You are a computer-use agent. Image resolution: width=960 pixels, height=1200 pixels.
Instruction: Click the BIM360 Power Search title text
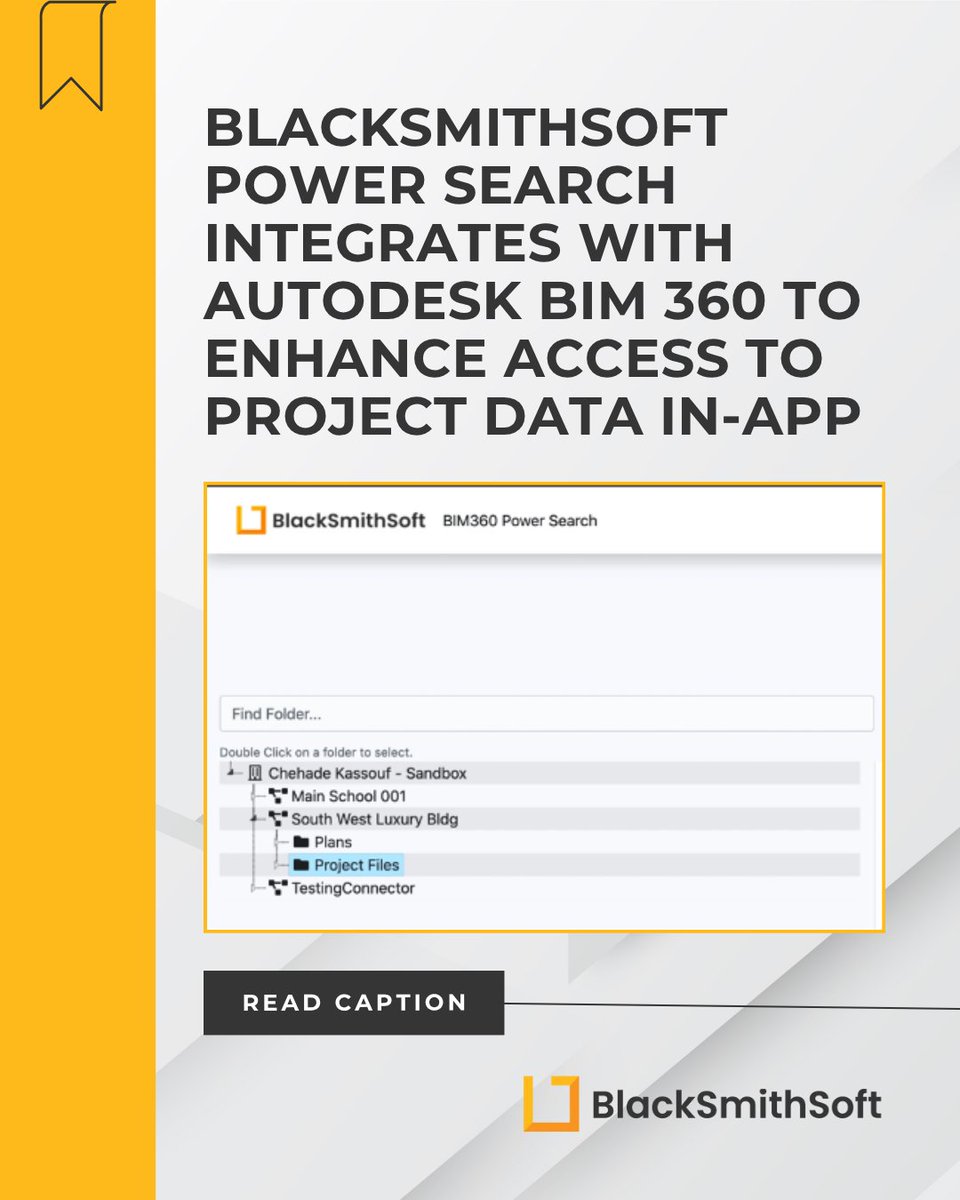coord(519,520)
